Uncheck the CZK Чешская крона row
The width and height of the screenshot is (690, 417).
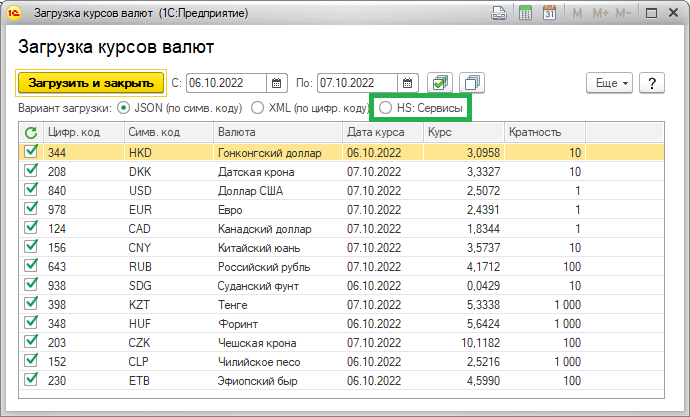(x=31, y=341)
